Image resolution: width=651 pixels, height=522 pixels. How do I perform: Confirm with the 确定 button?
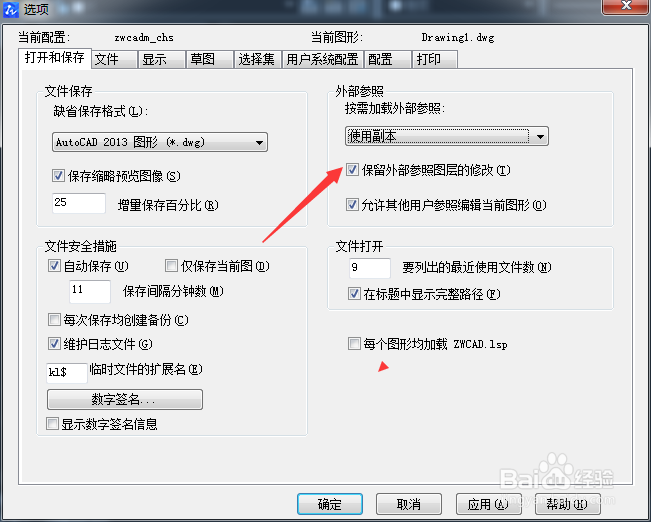point(330,504)
